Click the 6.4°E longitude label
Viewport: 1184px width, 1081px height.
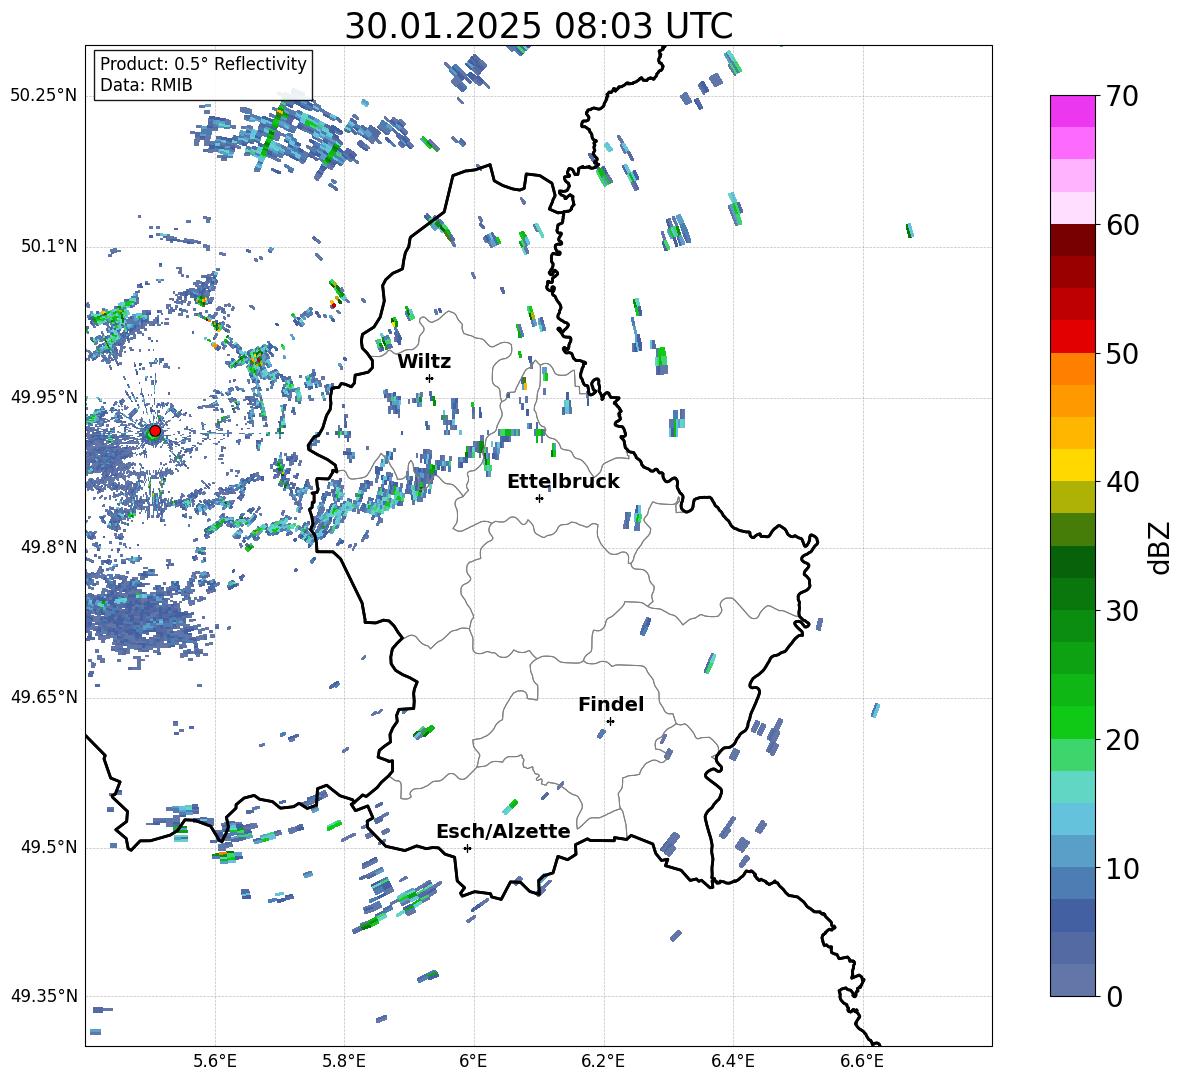(732, 1061)
